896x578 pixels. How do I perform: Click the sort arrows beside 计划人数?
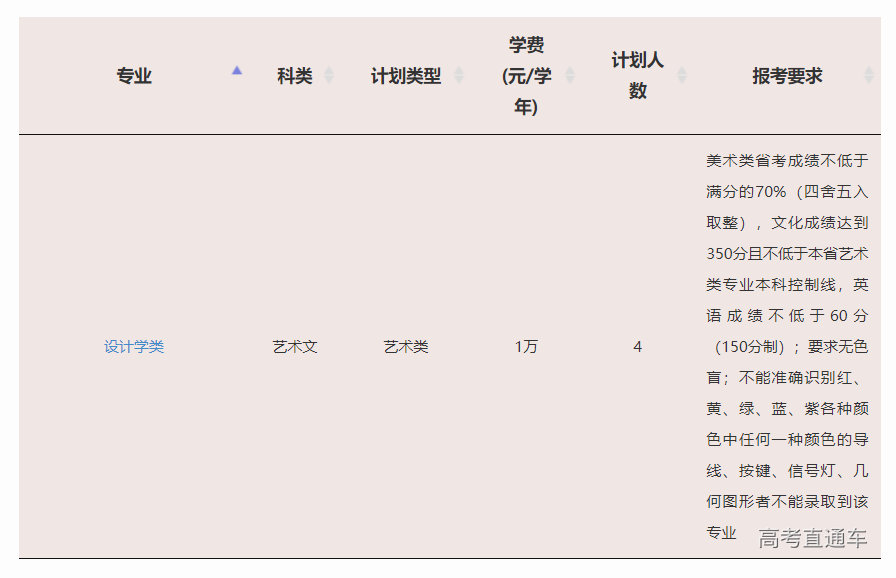(682, 76)
